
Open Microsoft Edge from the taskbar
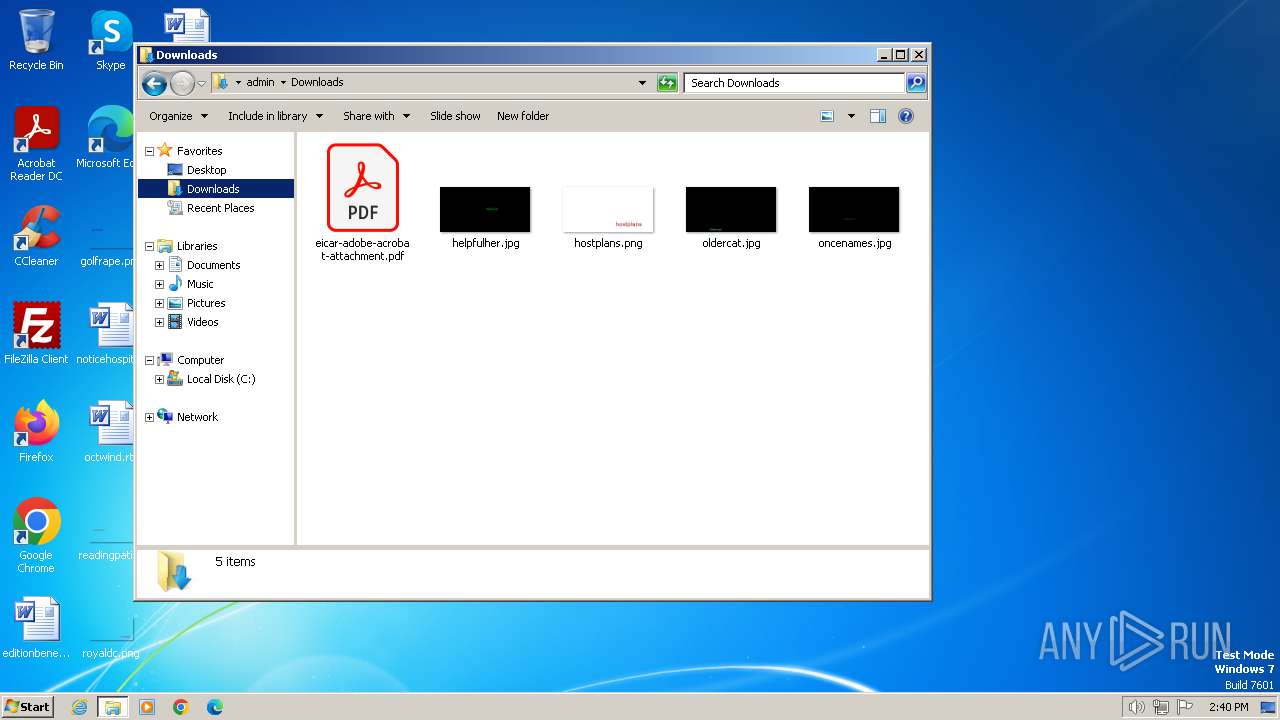214,707
